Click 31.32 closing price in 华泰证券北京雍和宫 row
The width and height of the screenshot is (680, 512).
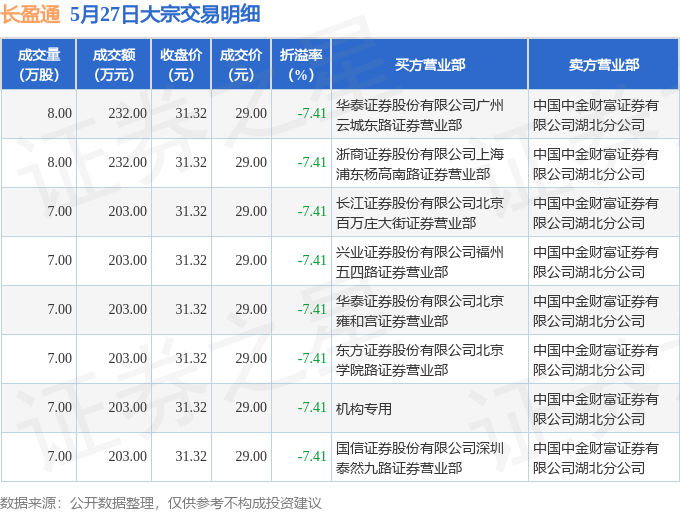pos(191,309)
